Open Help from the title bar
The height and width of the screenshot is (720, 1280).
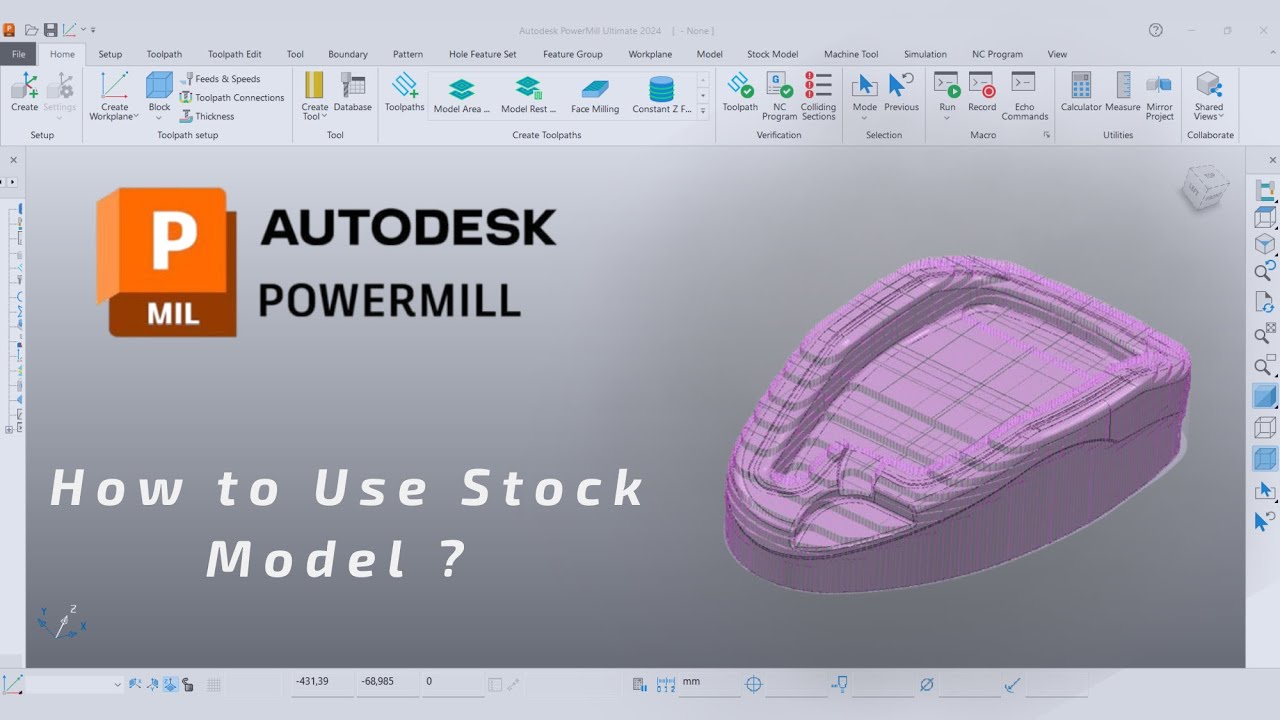point(1156,30)
